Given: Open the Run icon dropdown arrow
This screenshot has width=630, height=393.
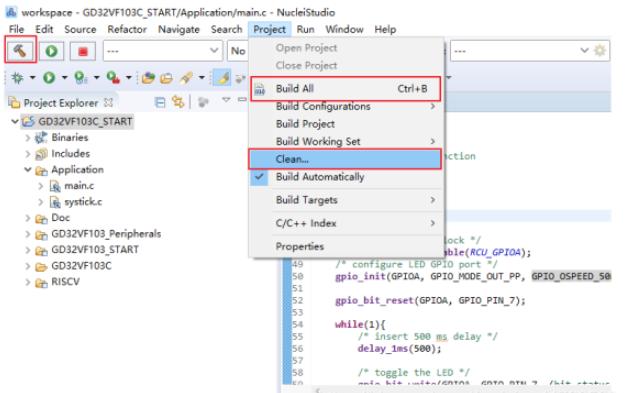Looking at the screenshot, I should (64, 78).
